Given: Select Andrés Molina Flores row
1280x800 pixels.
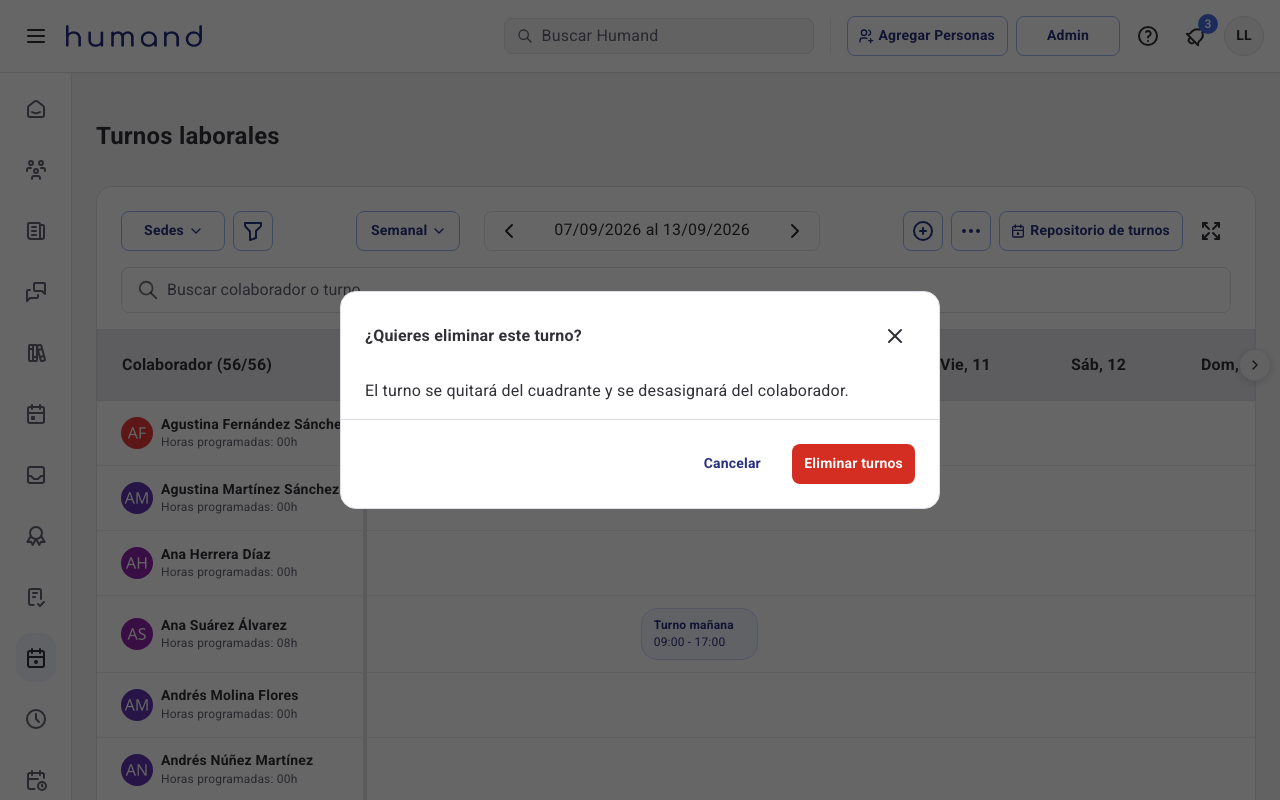Looking at the screenshot, I should tap(230, 705).
